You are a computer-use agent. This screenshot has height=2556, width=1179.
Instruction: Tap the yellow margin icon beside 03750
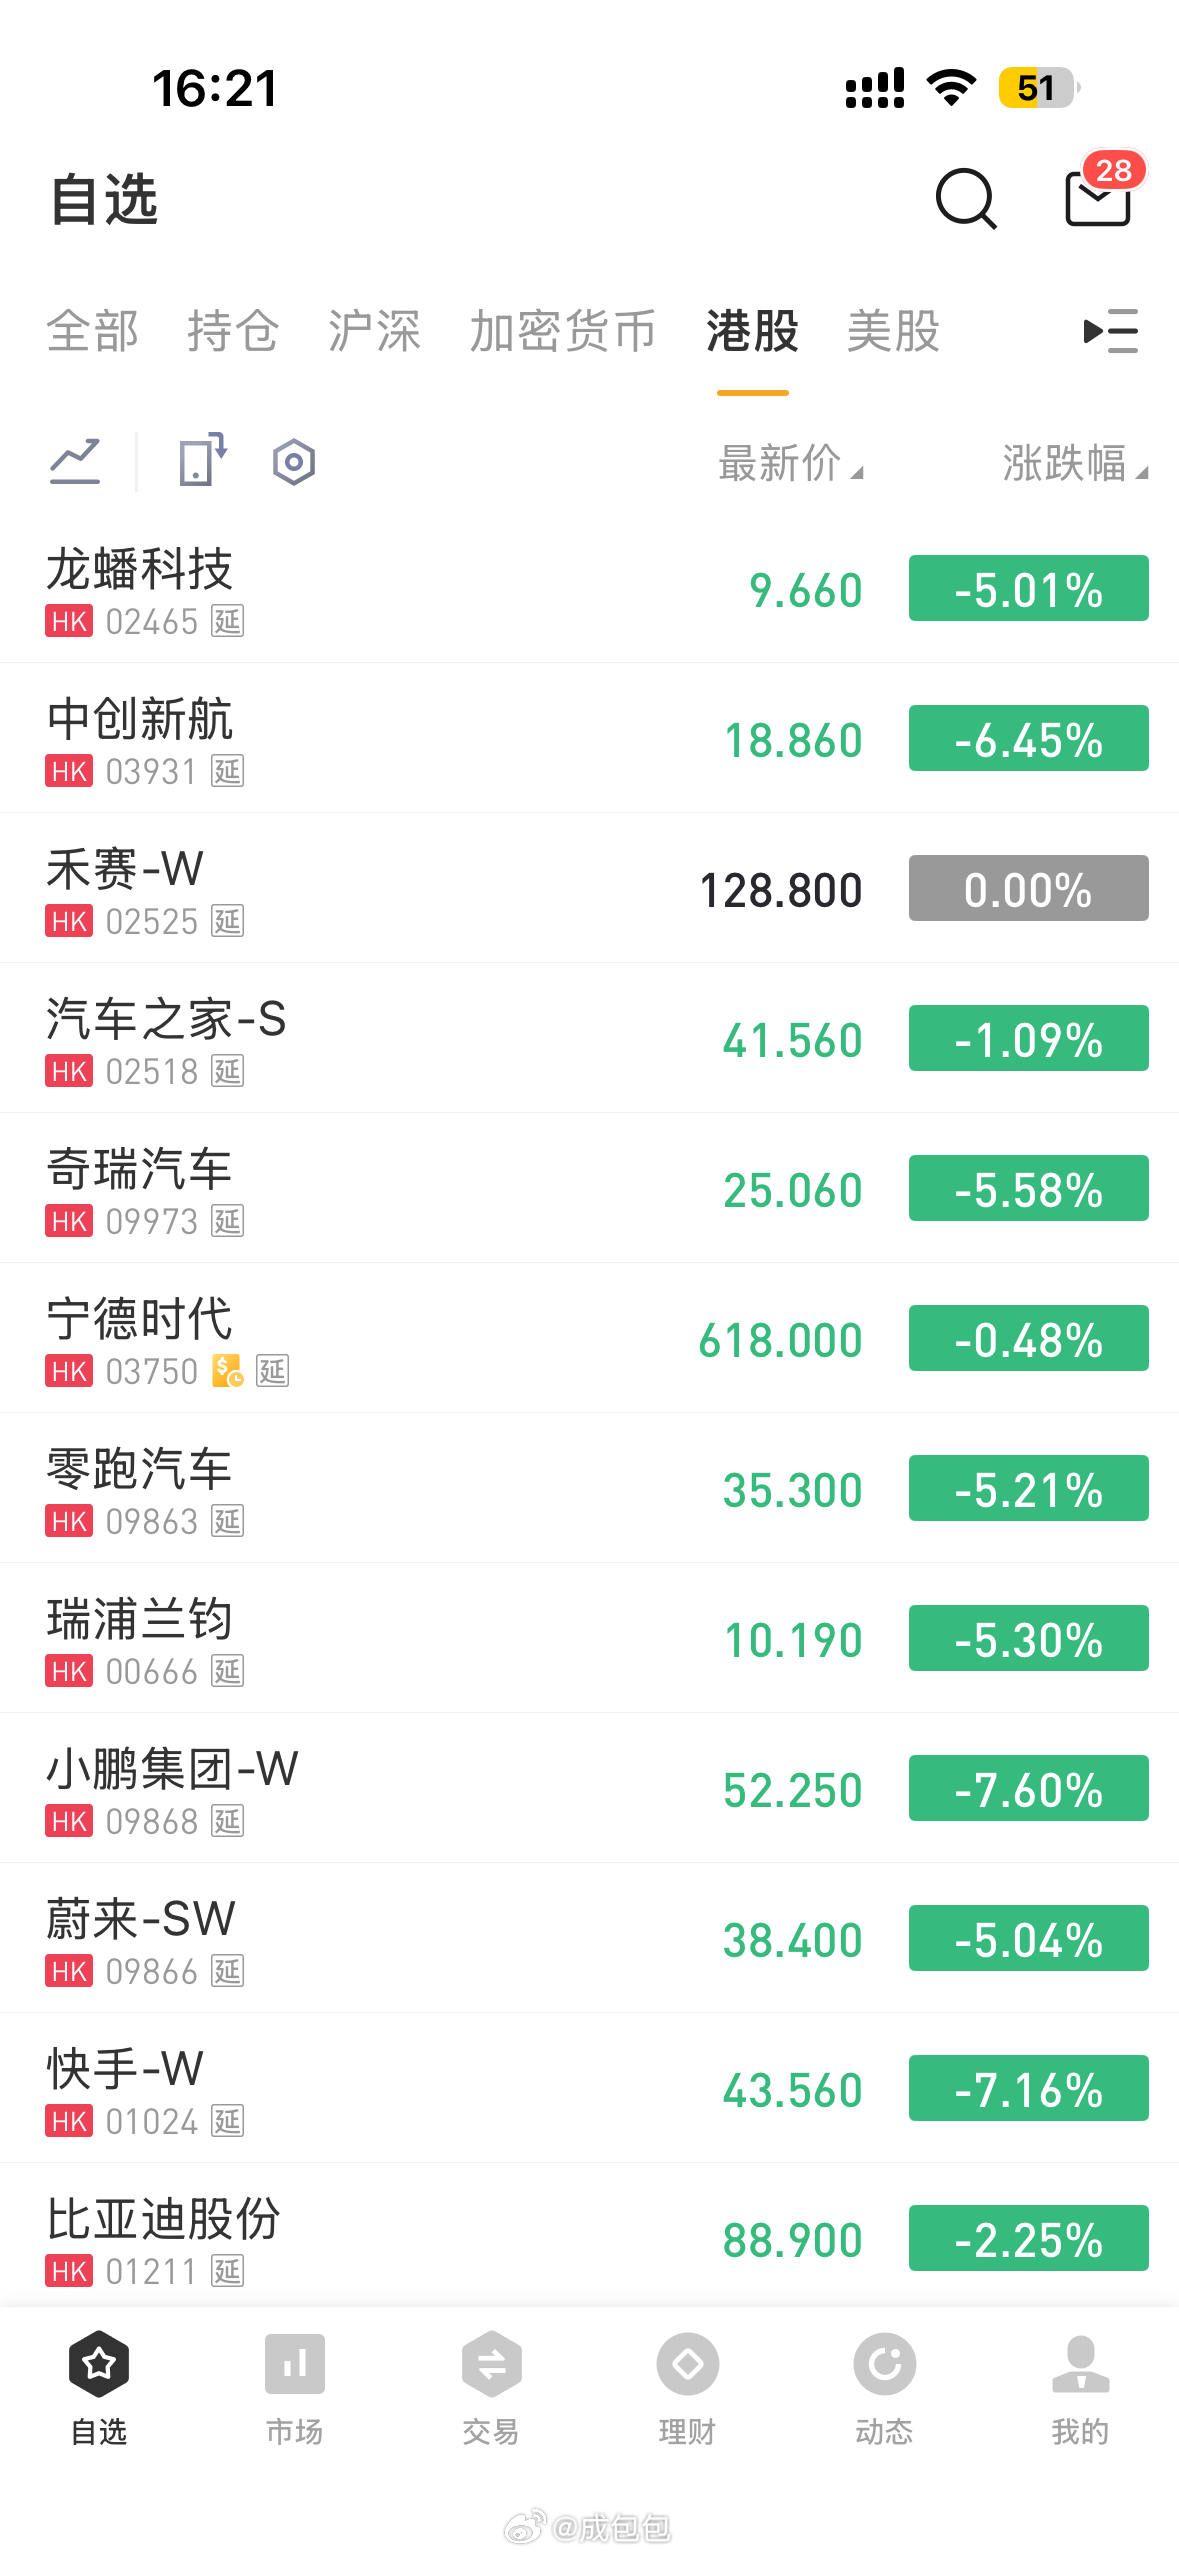tap(227, 1371)
